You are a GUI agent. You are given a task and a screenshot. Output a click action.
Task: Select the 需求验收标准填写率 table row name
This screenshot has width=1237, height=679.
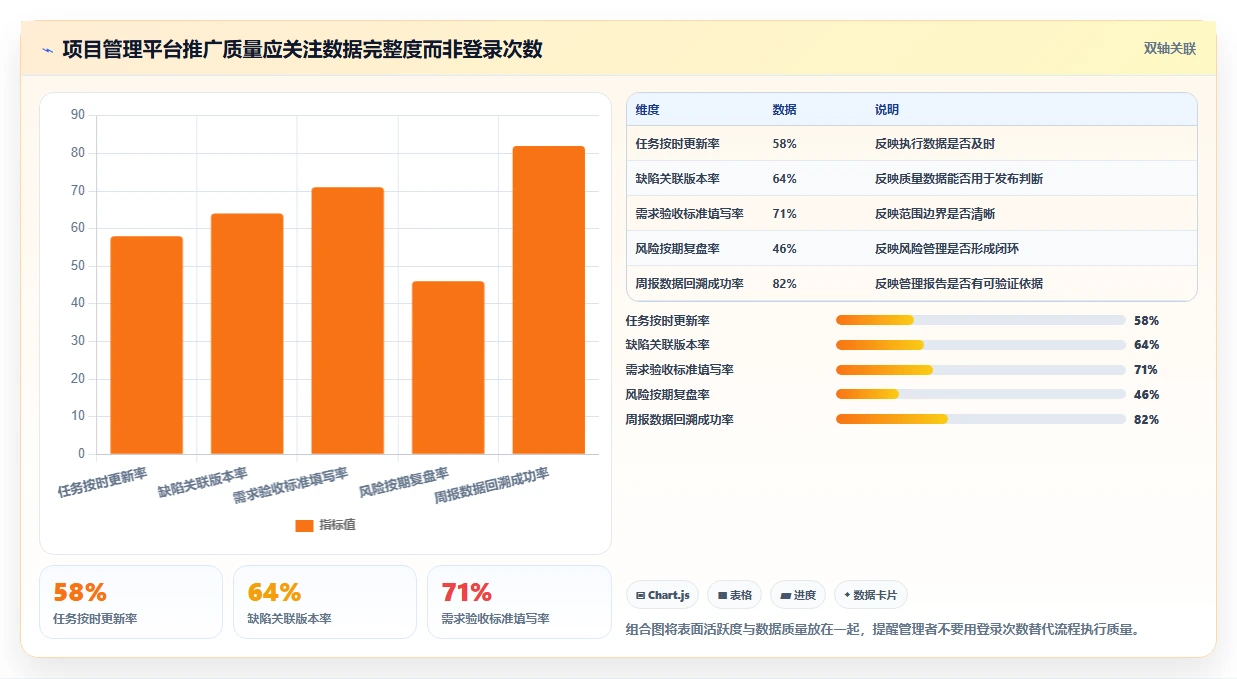point(689,214)
